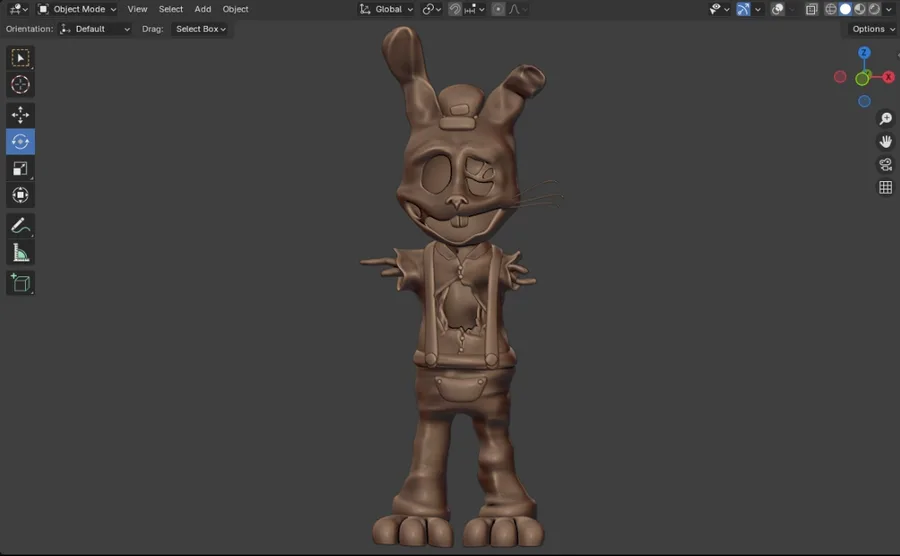Toggle snapping magnet button
Viewport: 900px width, 556px height.
tap(455, 9)
